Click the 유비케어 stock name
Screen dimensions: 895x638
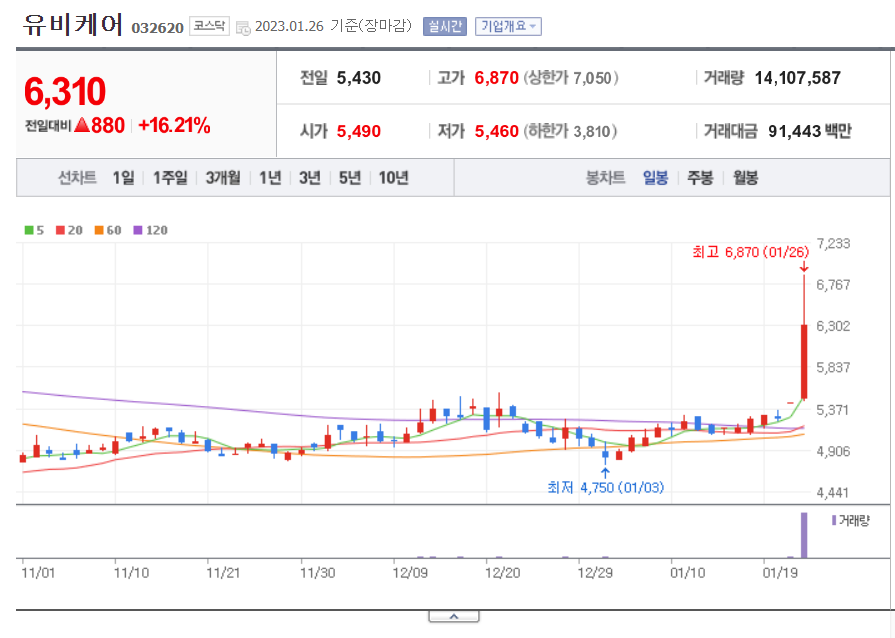(72, 25)
